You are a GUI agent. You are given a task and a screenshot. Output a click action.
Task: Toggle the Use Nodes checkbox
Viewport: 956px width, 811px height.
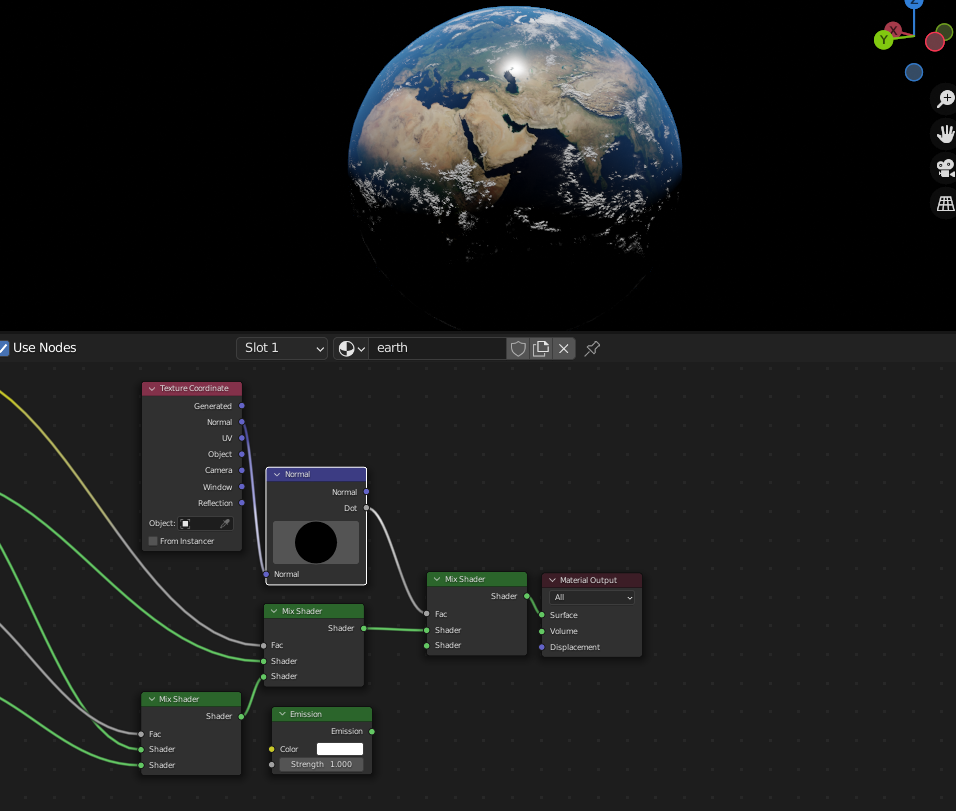[x=4, y=348]
